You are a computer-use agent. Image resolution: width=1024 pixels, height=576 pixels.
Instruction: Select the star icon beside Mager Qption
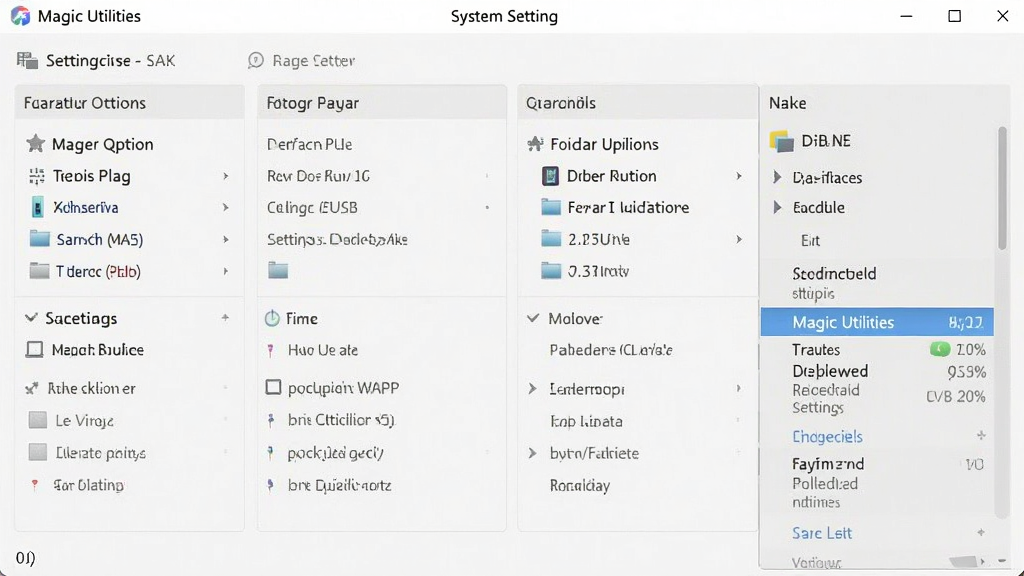35,144
